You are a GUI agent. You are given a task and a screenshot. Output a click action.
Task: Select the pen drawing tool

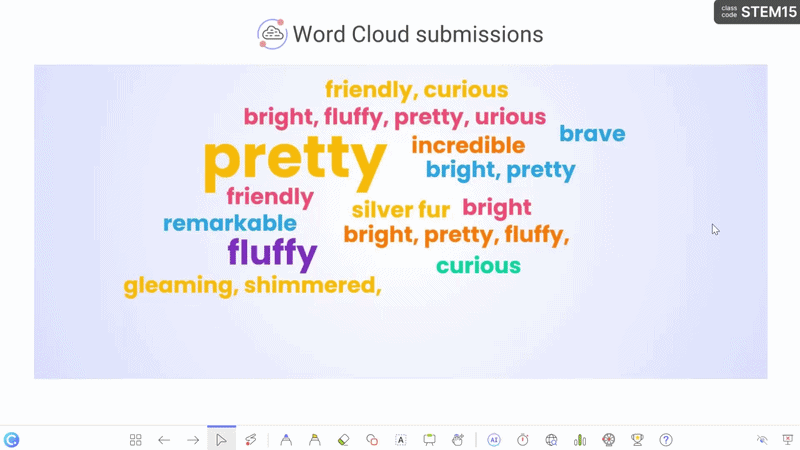tap(286, 440)
